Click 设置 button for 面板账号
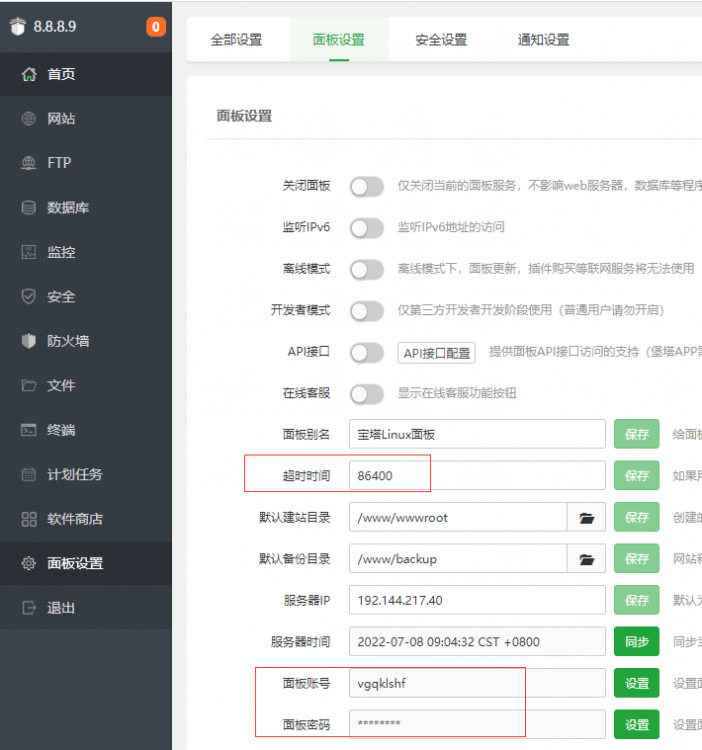Viewport: 702px width, 750px height. click(x=636, y=683)
